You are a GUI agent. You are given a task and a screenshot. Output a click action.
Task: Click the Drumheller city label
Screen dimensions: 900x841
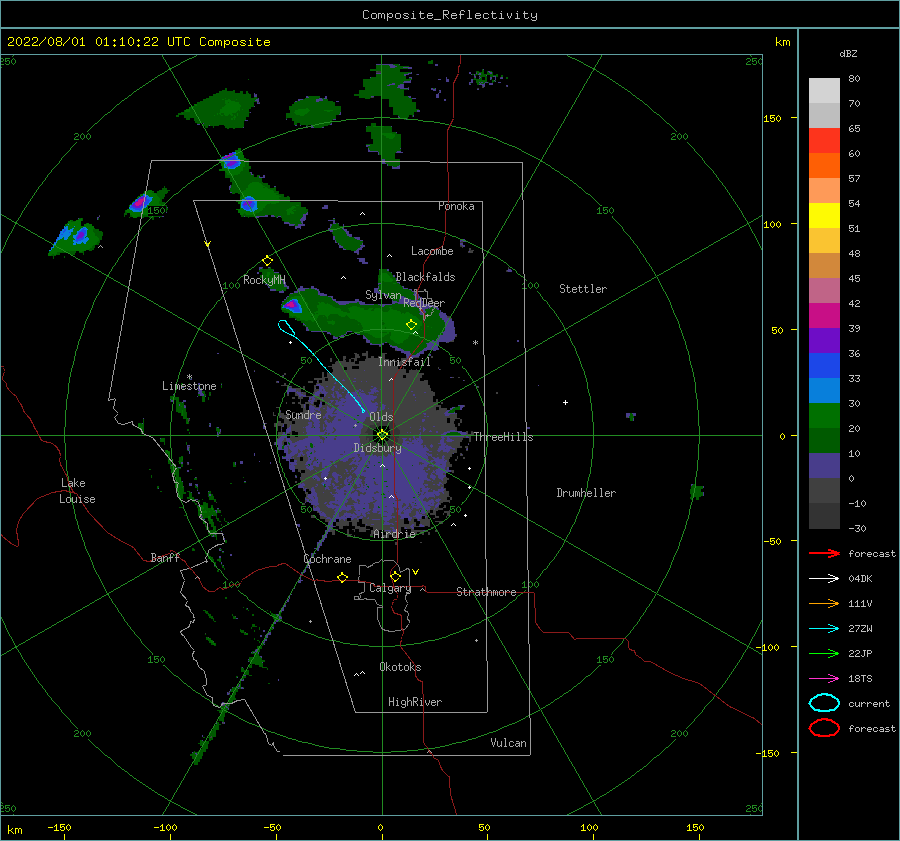[x=586, y=493]
